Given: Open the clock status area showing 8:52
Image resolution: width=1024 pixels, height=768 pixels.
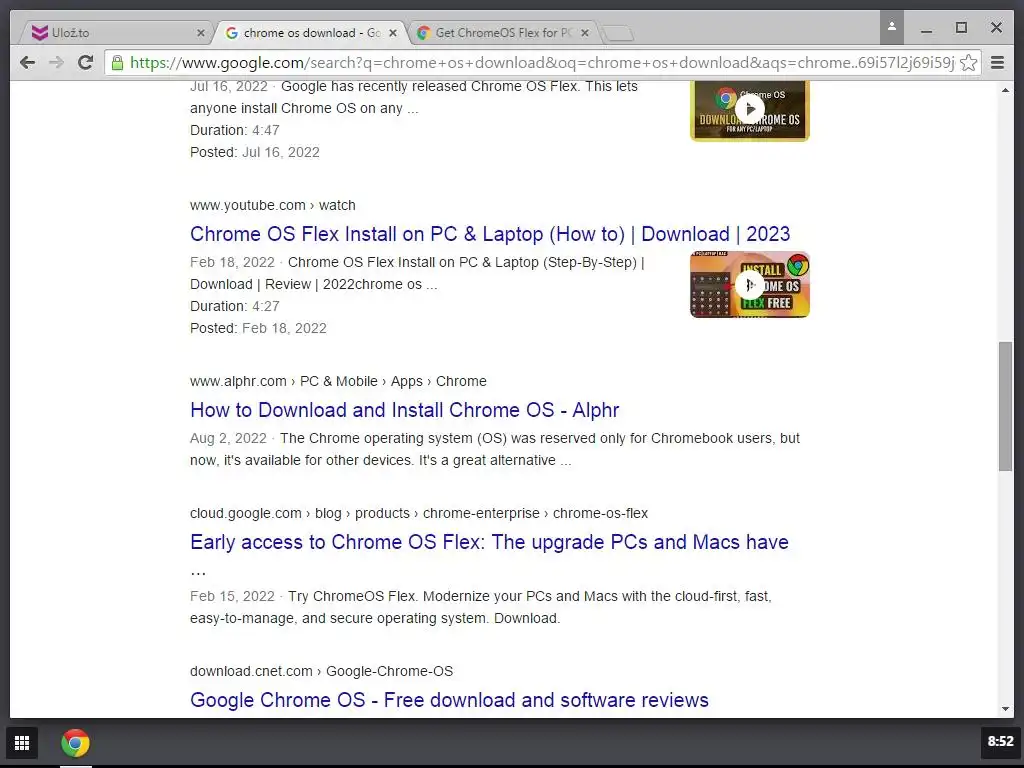Looking at the screenshot, I should 1000,741.
